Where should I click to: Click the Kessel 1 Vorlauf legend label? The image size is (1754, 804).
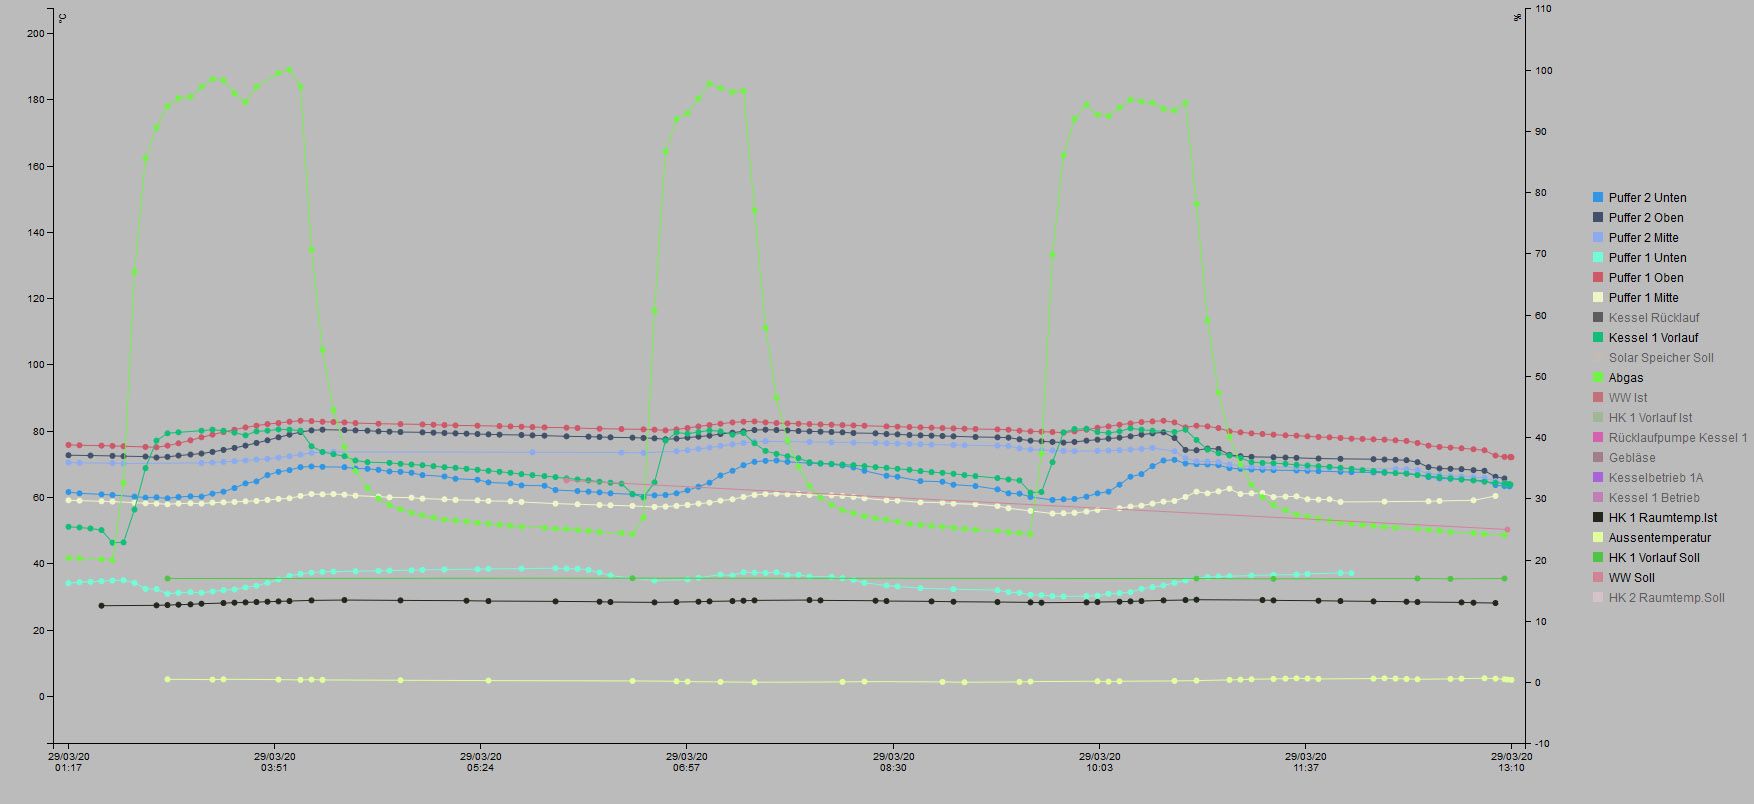point(1653,338)
